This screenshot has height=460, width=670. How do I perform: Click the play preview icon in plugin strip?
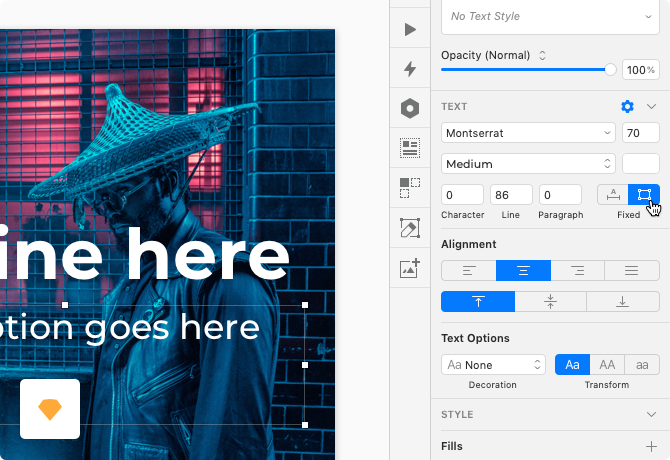[x=410, y=29]
